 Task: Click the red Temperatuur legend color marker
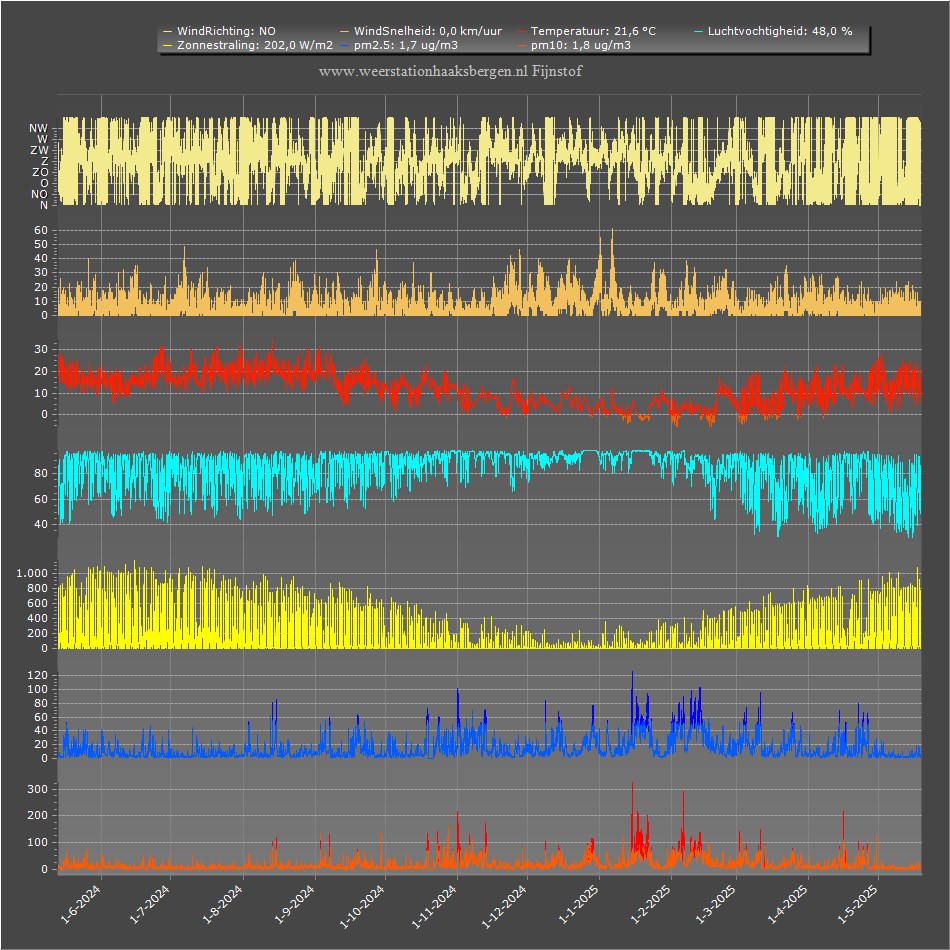(x=522, y=31)
